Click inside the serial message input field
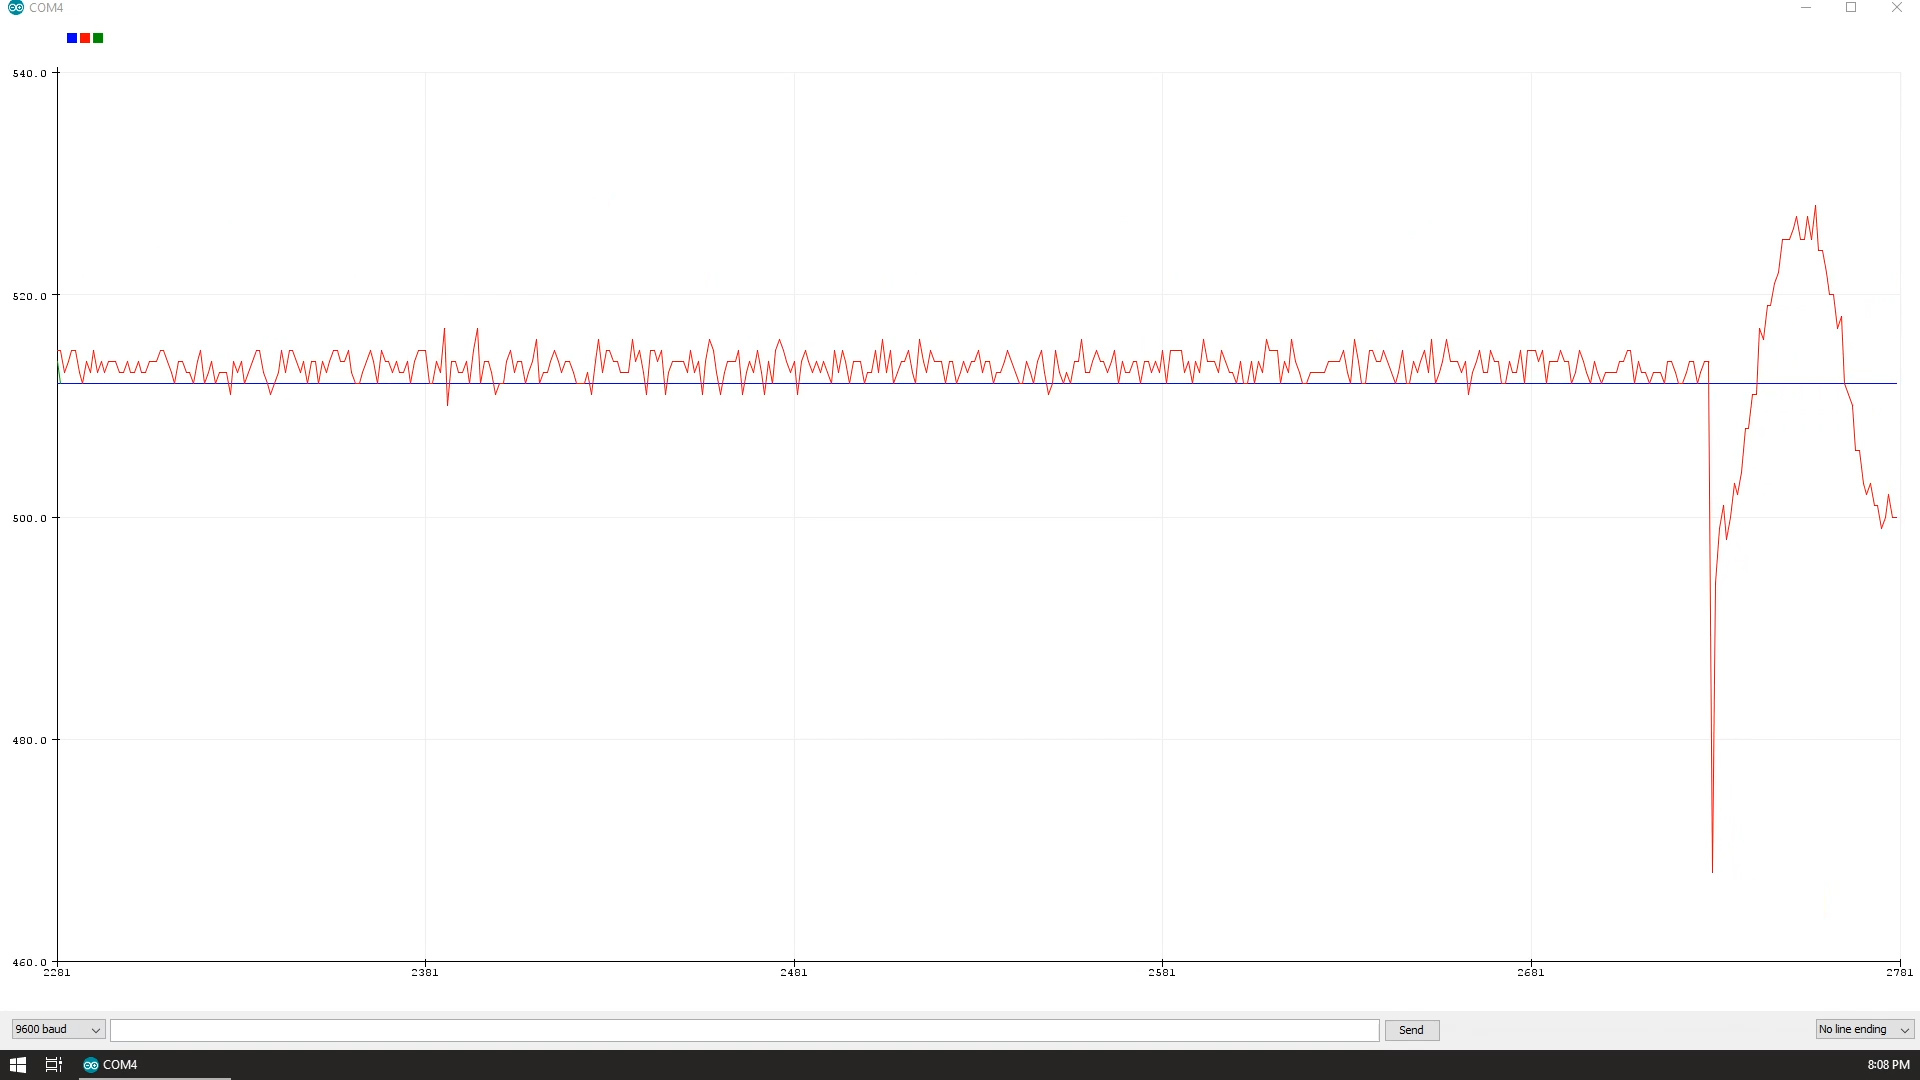The width and height of the screenshot is (1920, 1080). [745, 1030]
